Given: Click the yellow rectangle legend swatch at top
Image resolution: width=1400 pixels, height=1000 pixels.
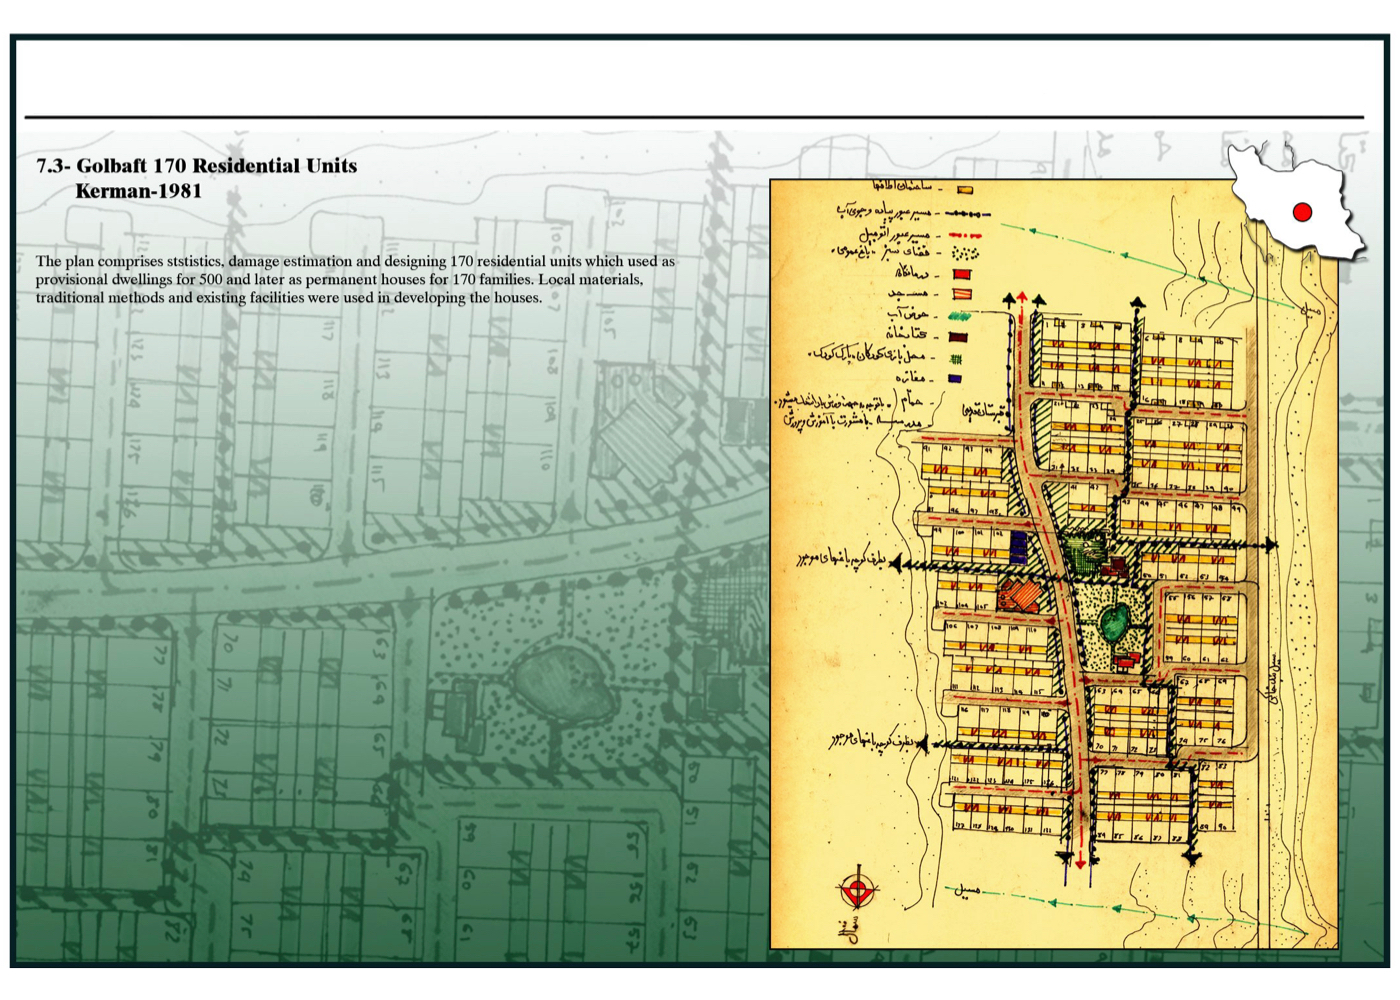Looking at the screenshot, I should [x=965, y=189].
